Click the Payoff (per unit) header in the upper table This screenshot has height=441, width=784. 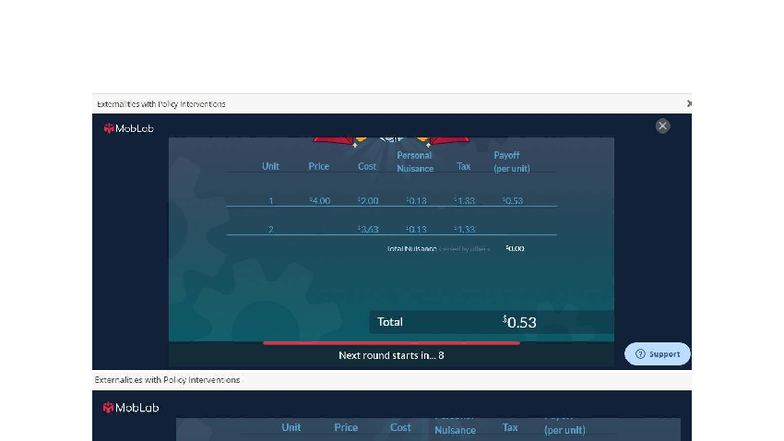[x=512, y=162]
